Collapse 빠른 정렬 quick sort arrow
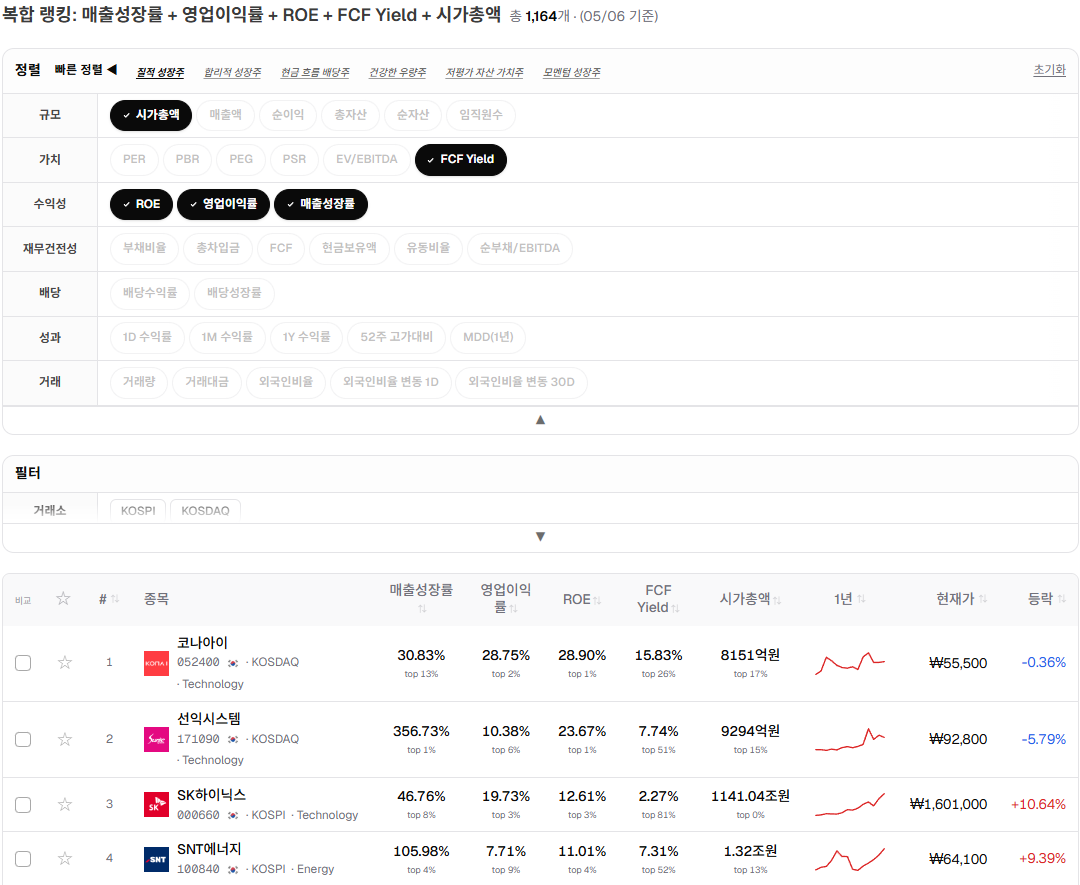This screenshot has height=885, width=1080. (112, 70)
